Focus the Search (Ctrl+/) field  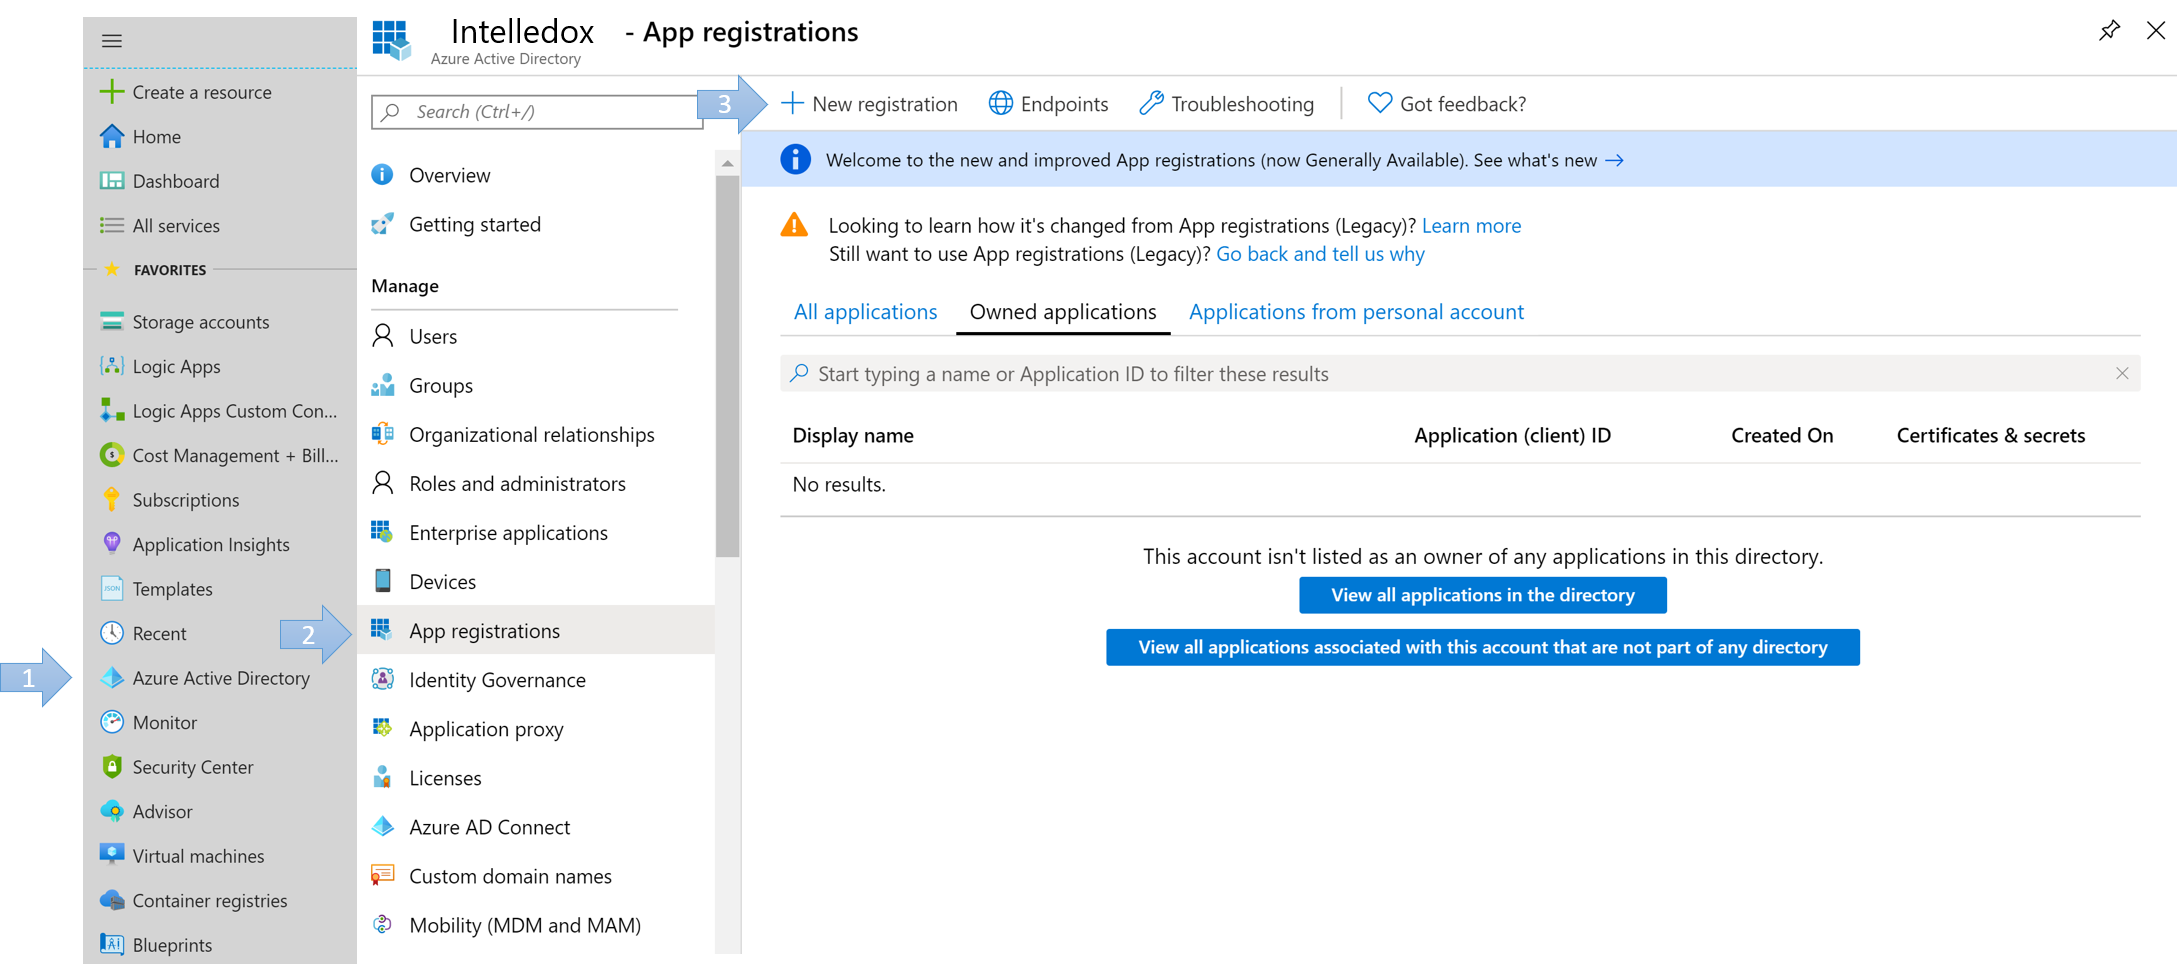coord(537,112)
